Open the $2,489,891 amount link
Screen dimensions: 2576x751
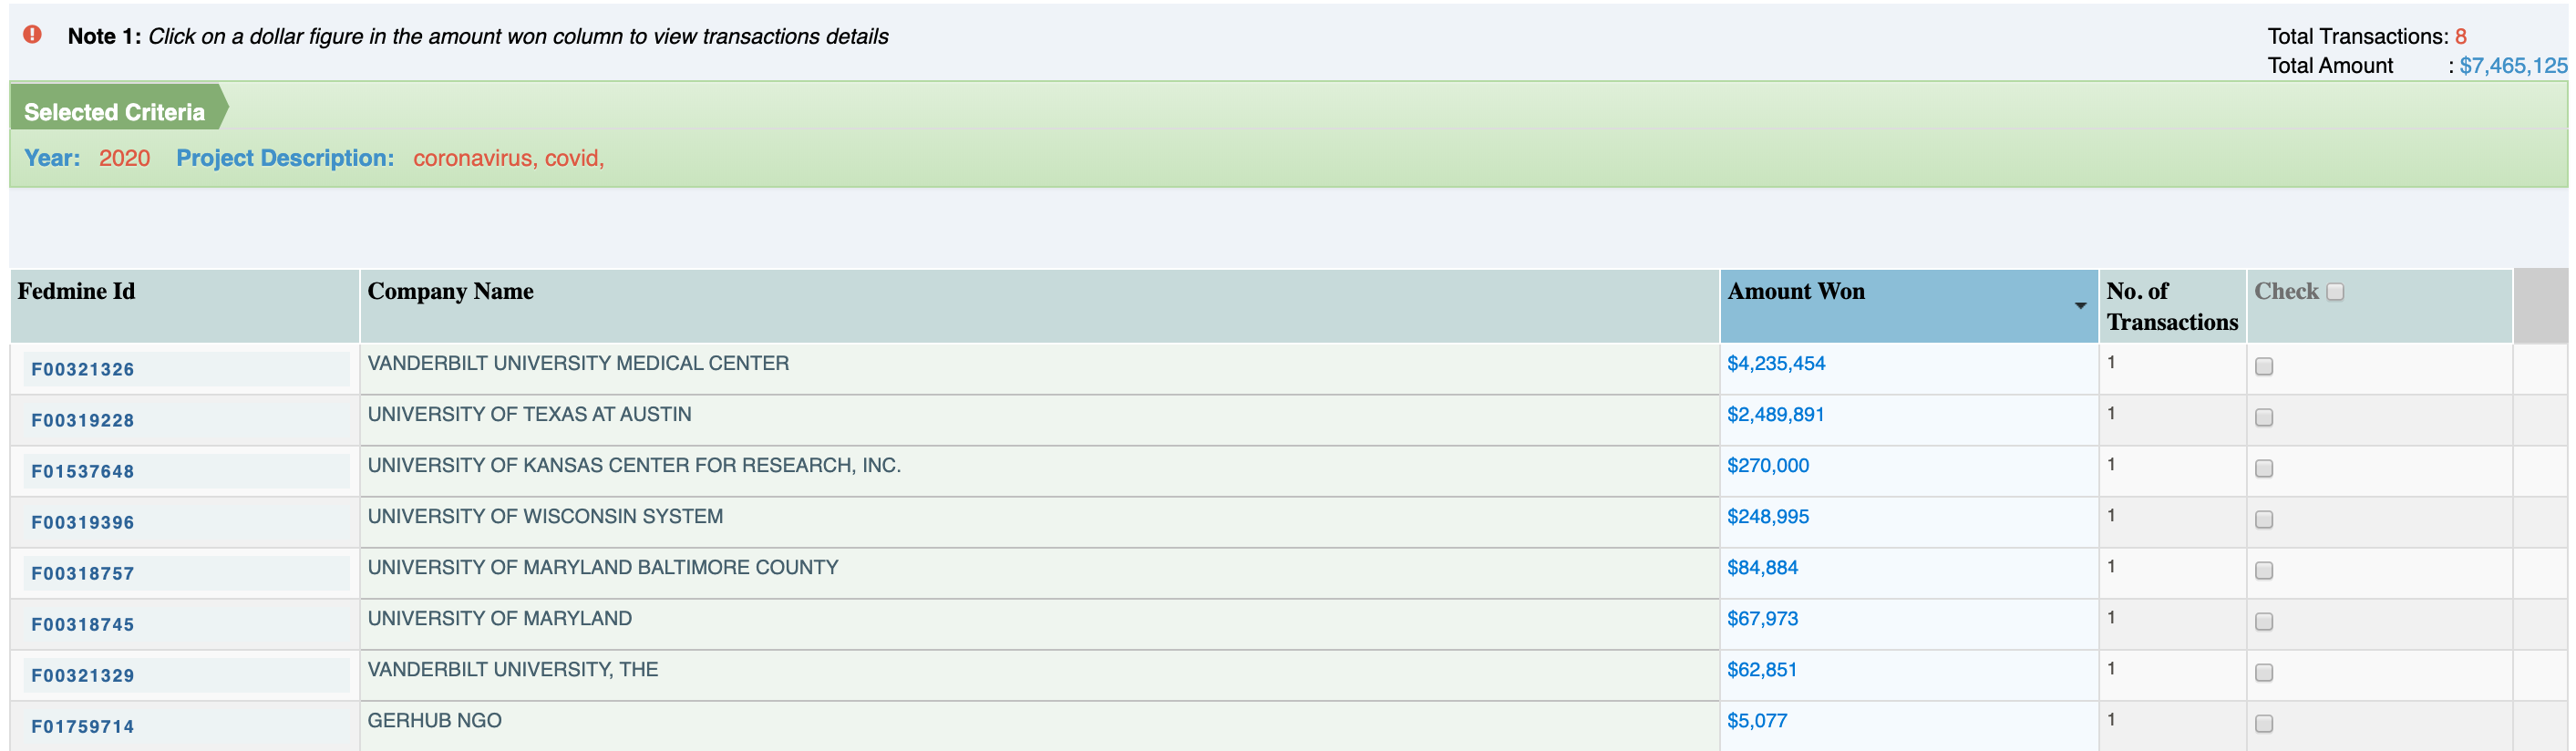coord(1775,415)
